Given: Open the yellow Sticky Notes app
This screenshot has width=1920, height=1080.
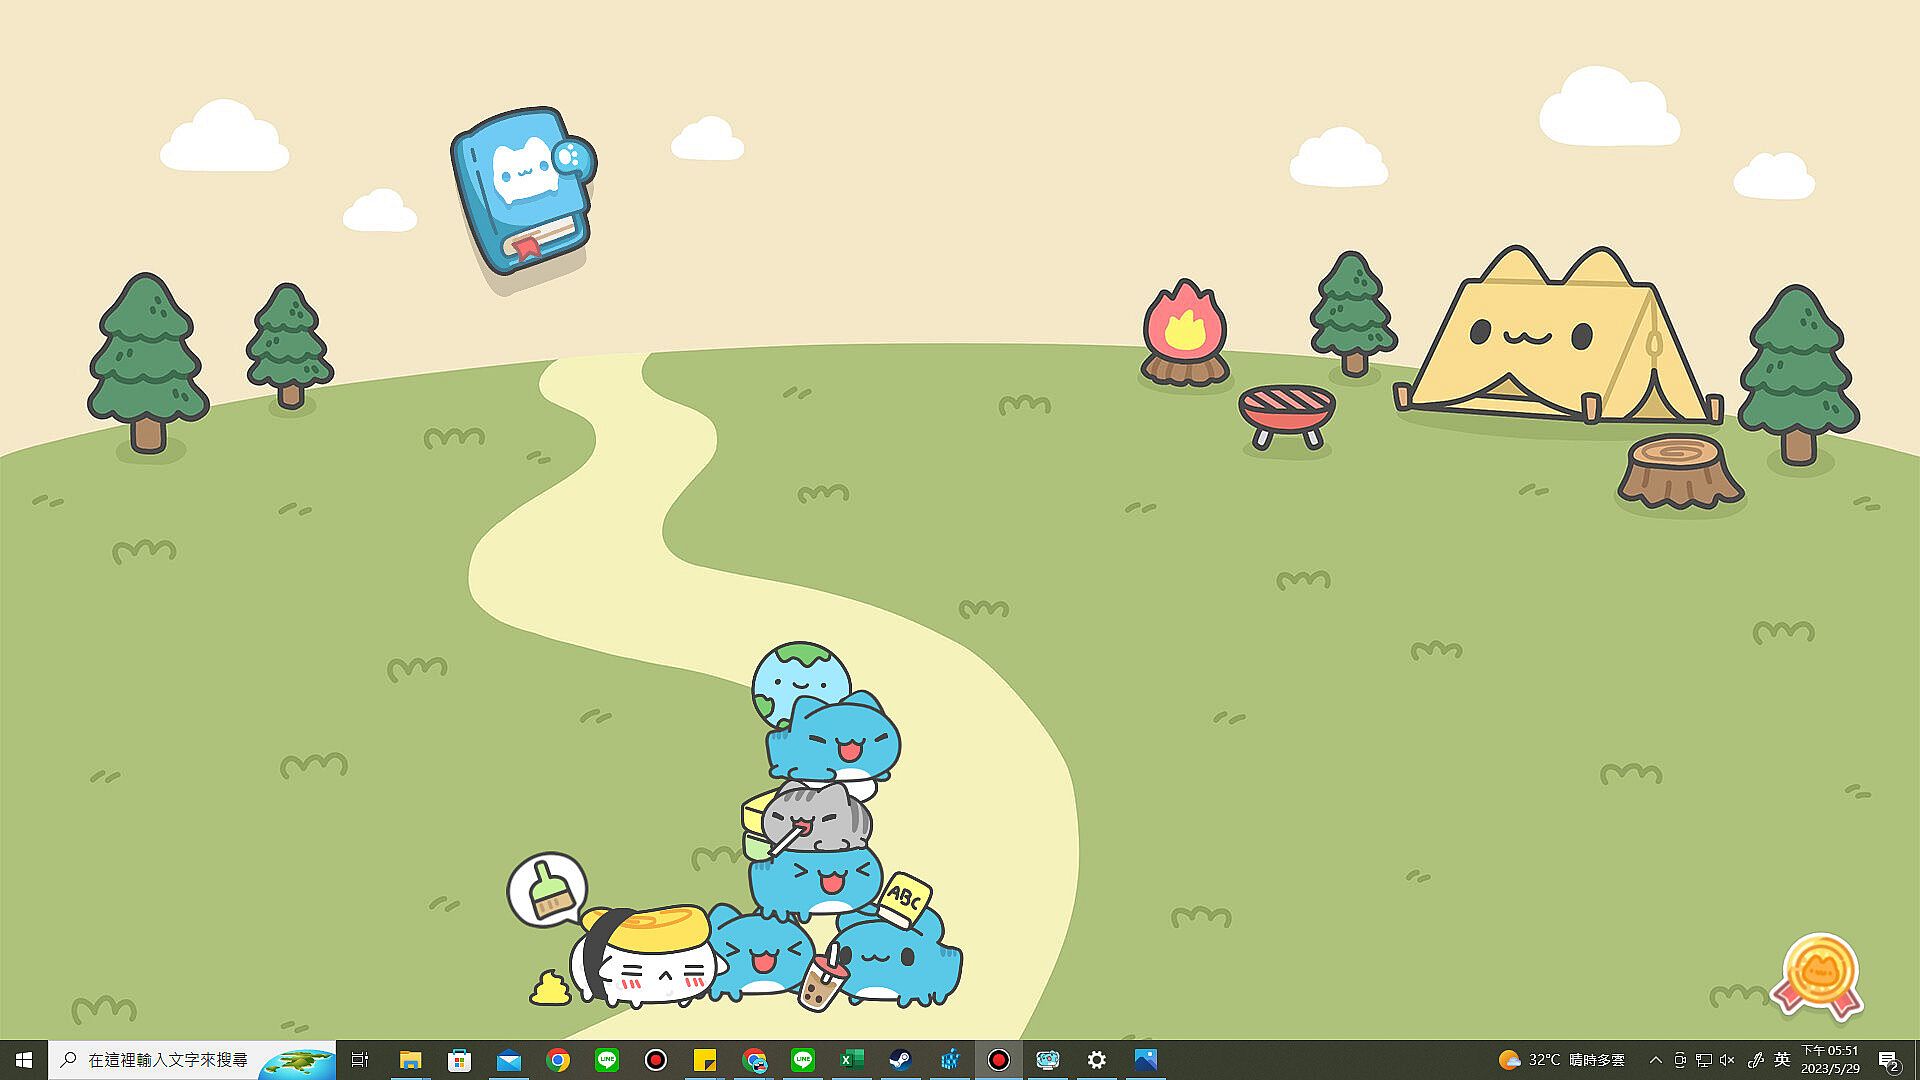Looking at the screenshot, I should tap(705, 1060).
